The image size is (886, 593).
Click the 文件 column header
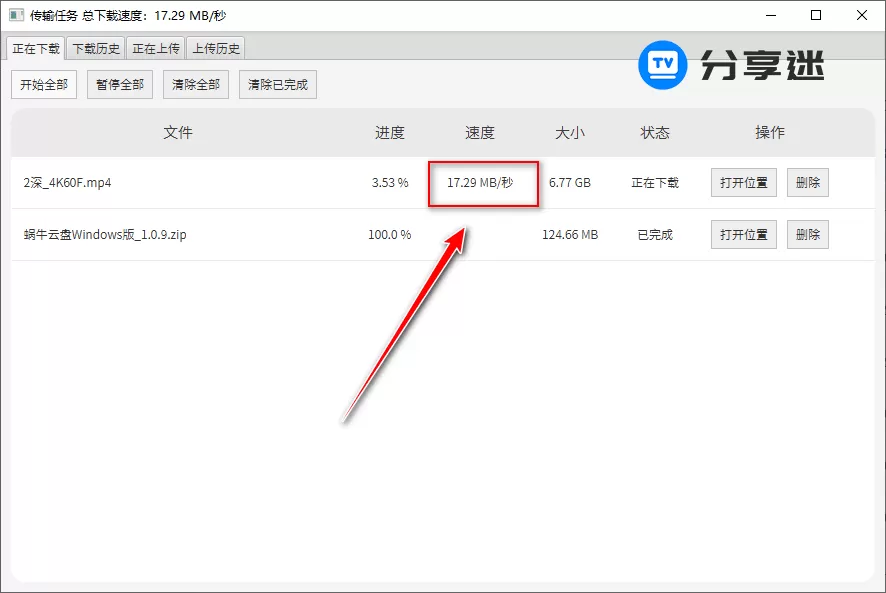[179, 132]
